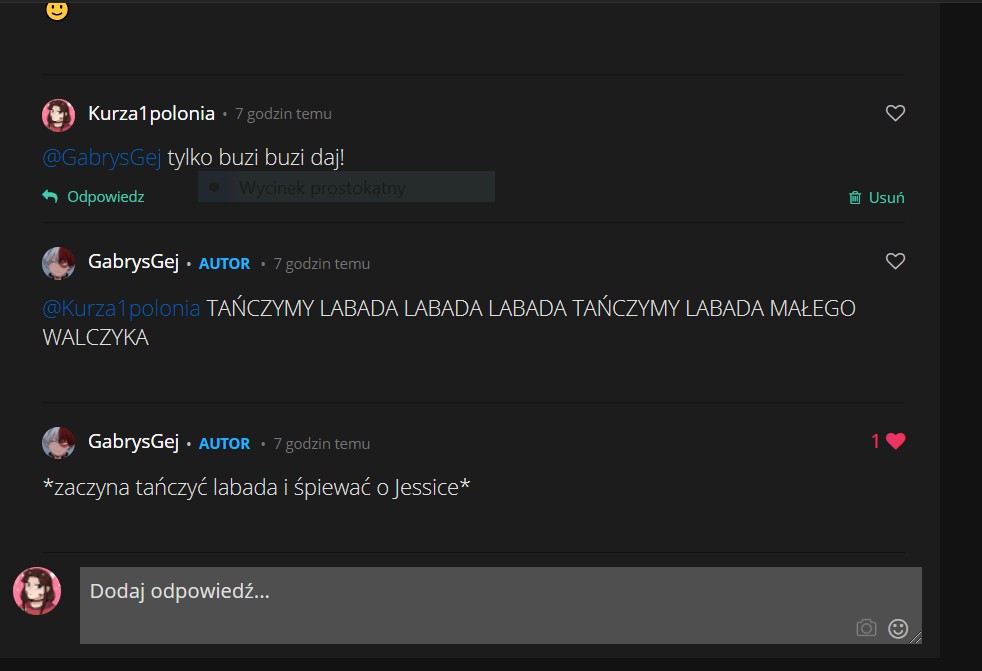Click the camera icon in the reply box
The height and width of the screenshot is (671, 982).
point(866,628)
